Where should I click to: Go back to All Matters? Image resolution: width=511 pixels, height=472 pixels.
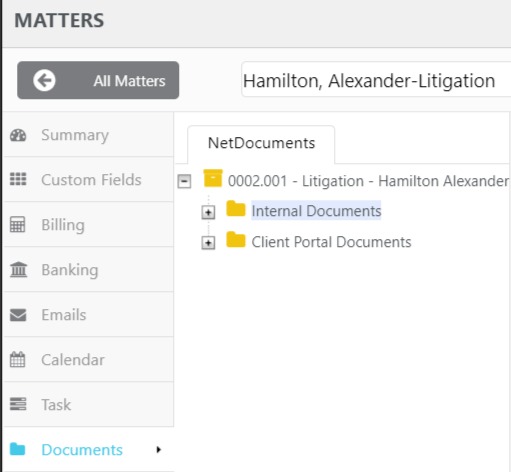(x=98, y=80)
